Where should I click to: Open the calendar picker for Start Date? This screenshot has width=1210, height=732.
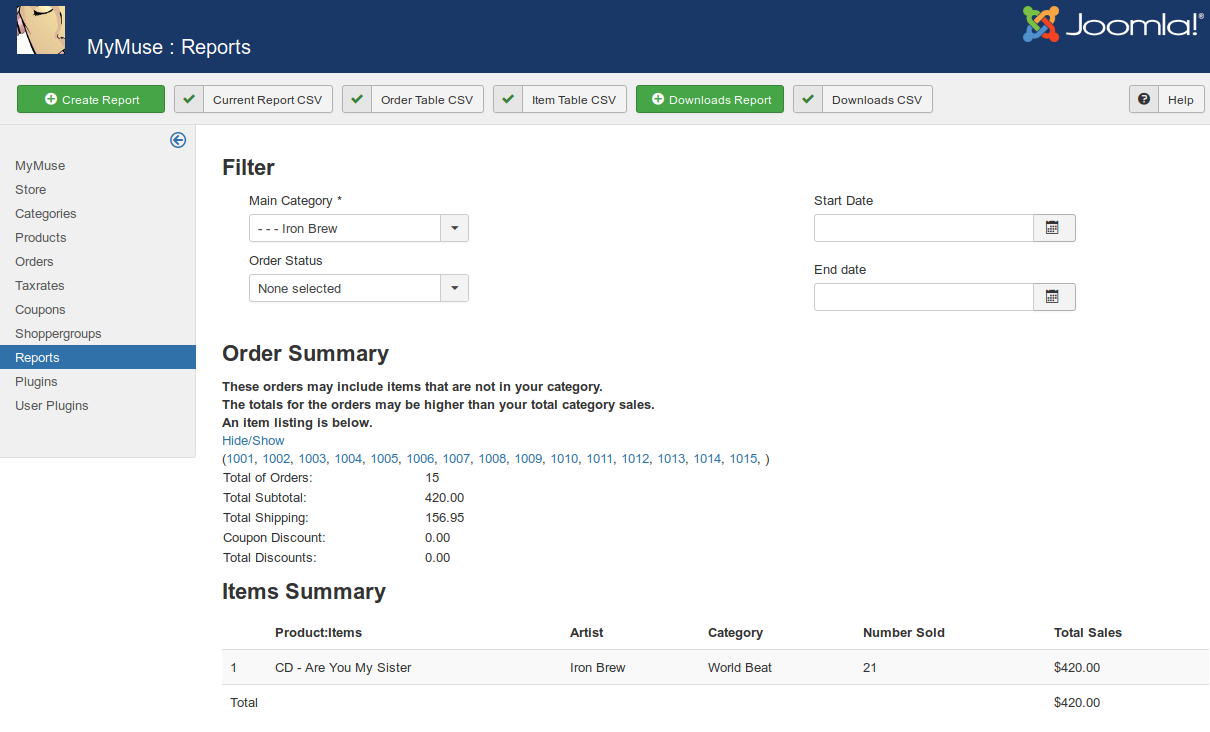pos(1054,228)
